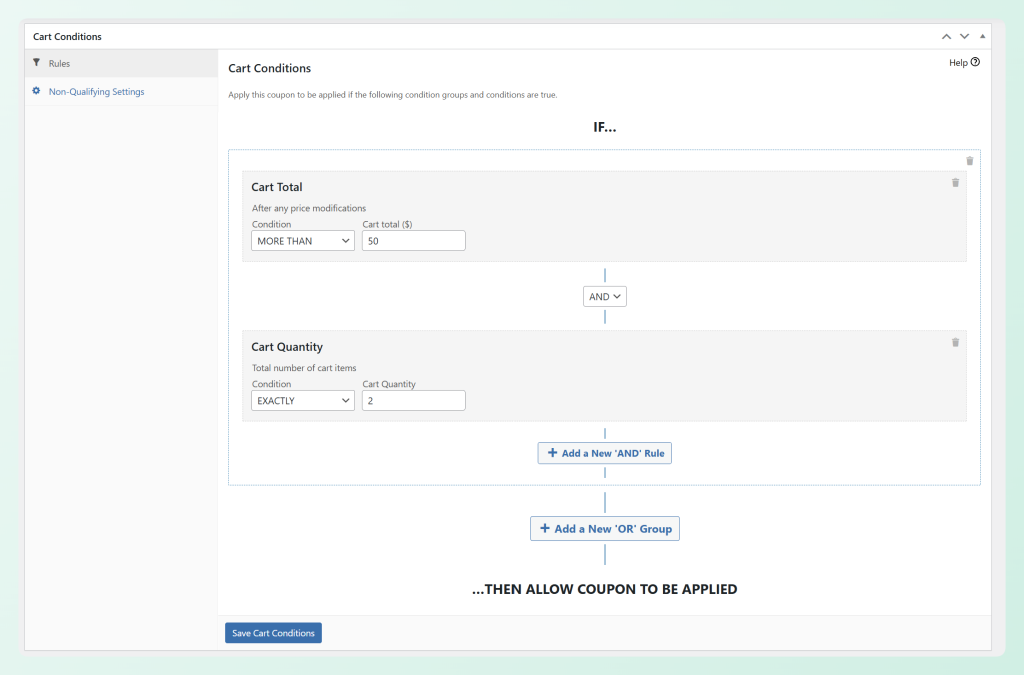
Task: Open the AND operator dropdown between conditions
Action: (604, 296)
